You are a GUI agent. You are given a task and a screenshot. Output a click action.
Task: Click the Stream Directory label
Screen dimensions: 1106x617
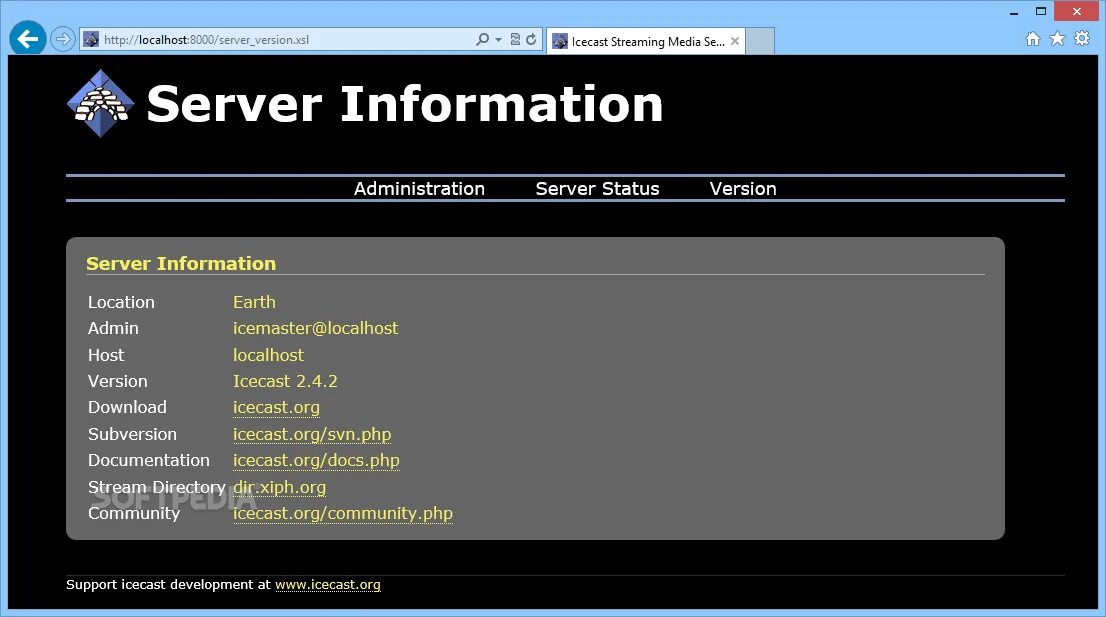tap(157, 487)
